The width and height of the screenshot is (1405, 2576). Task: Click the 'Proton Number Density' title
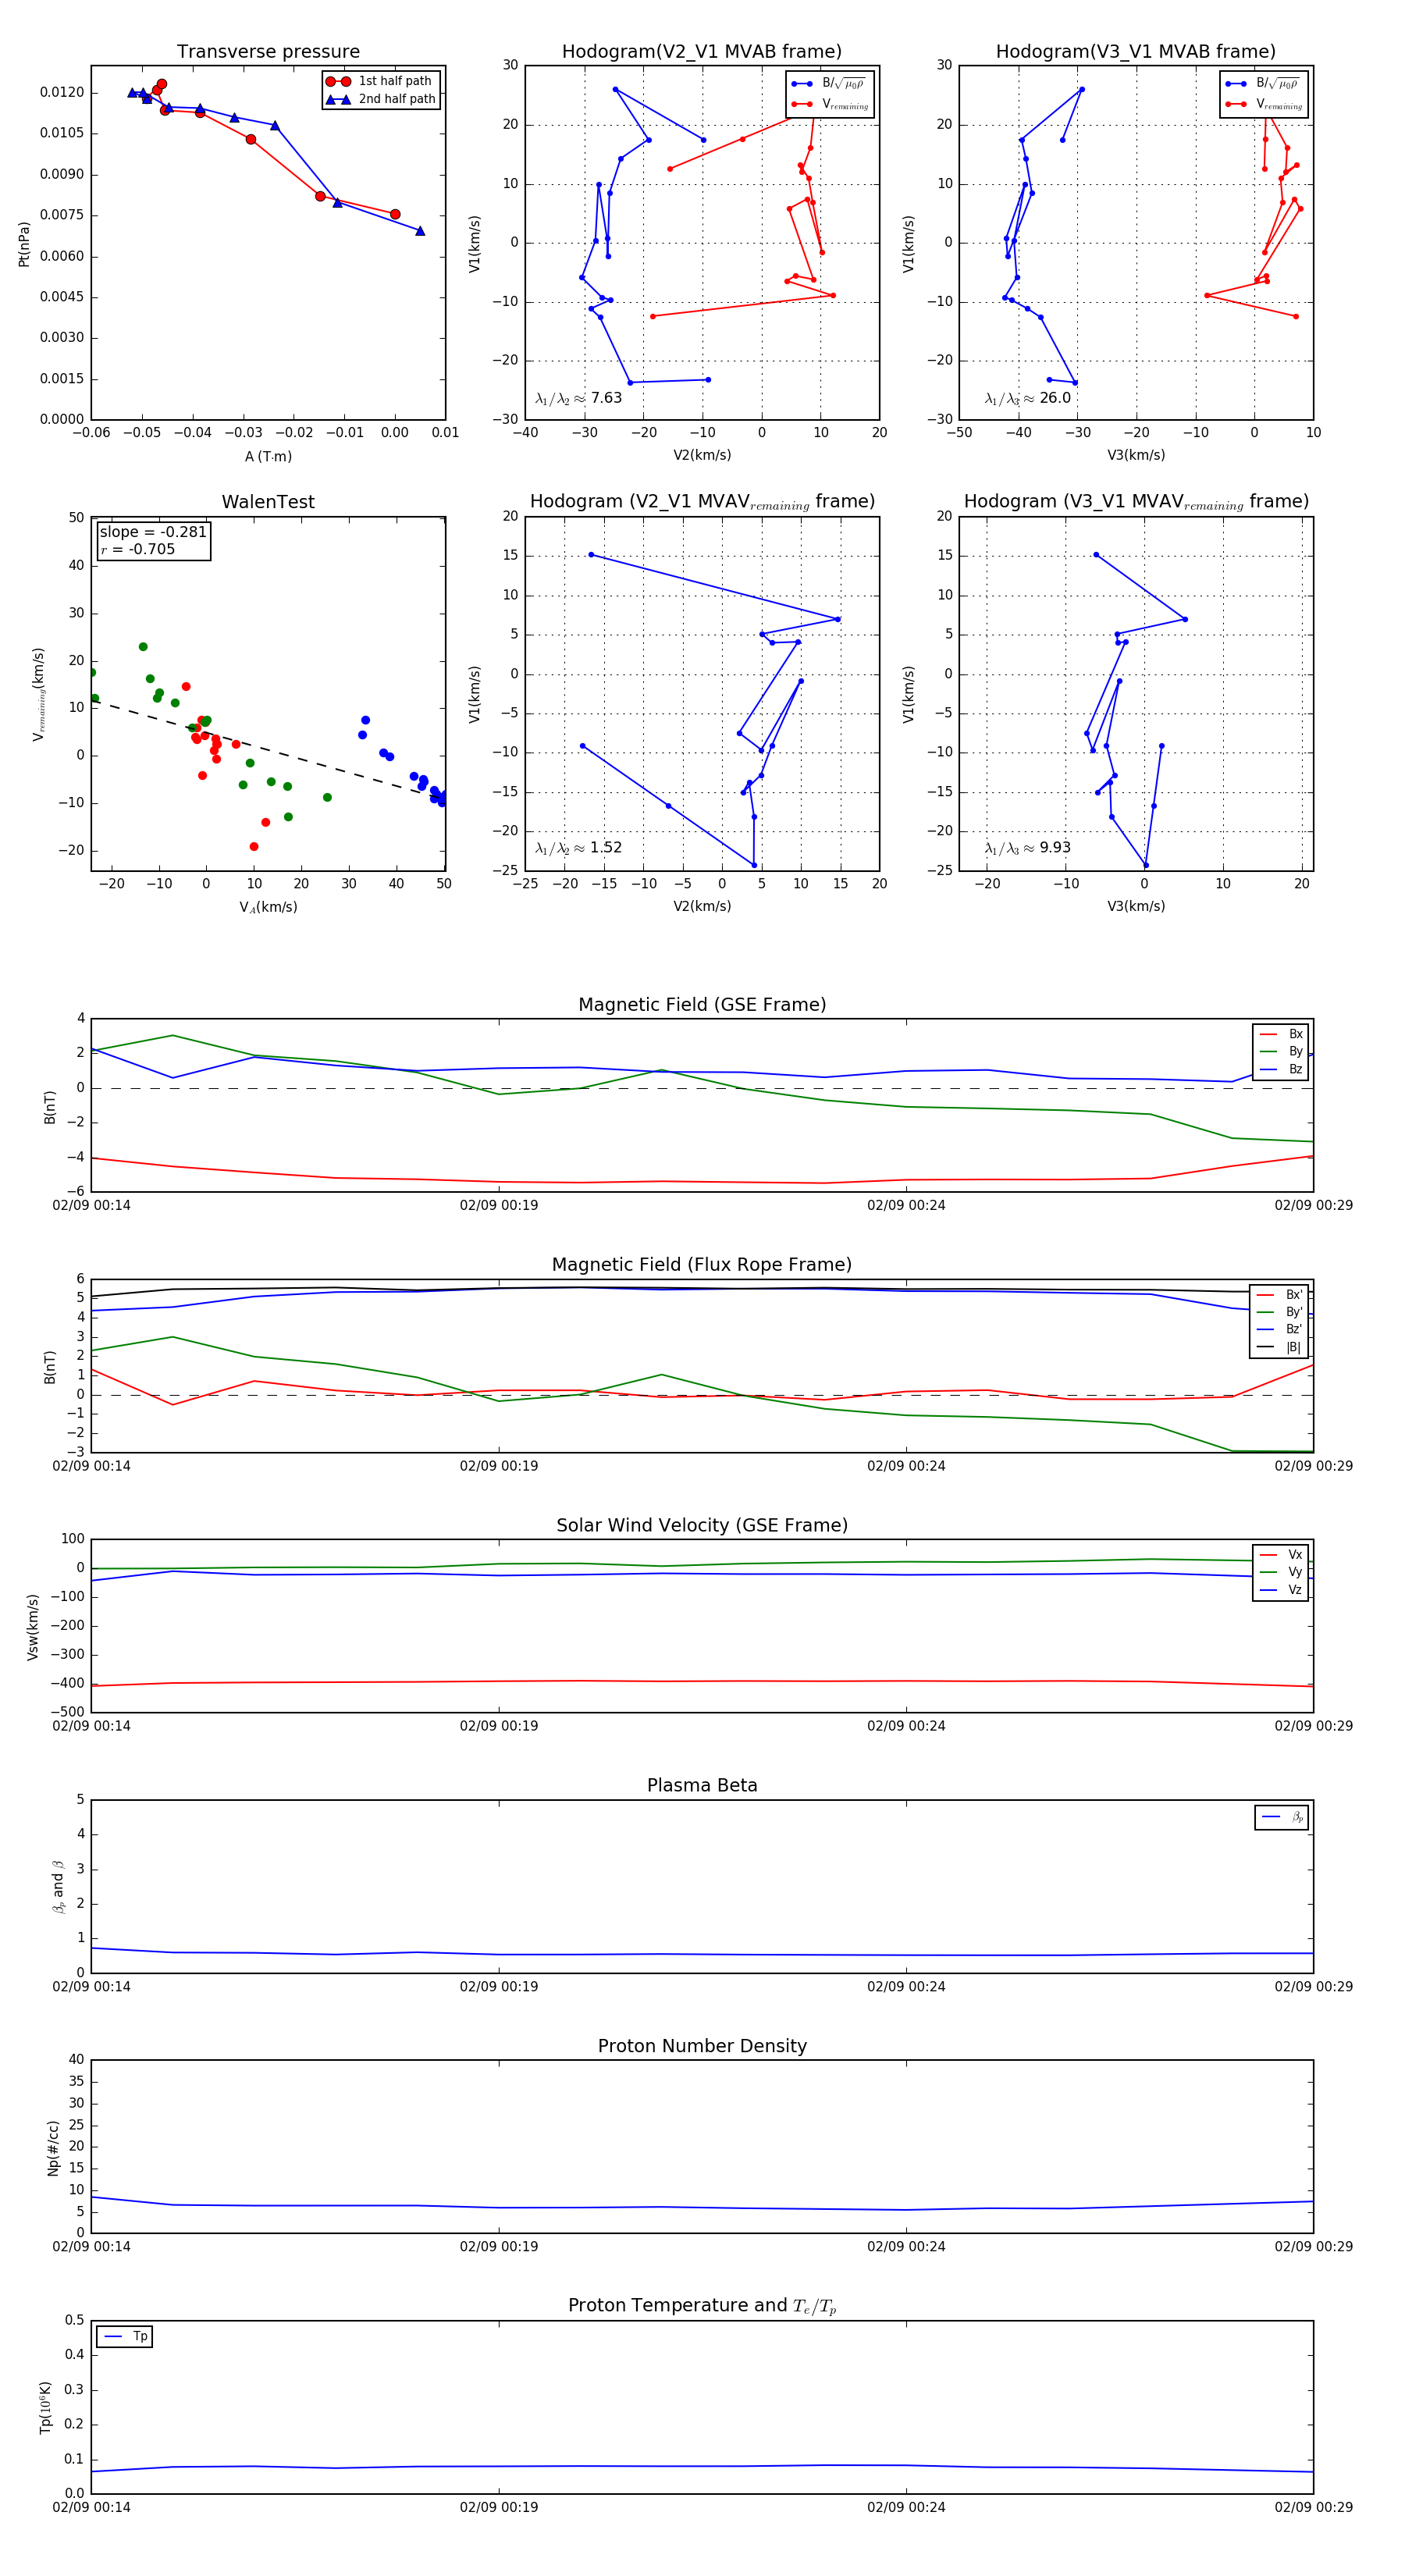click(x=702, y=2046)
